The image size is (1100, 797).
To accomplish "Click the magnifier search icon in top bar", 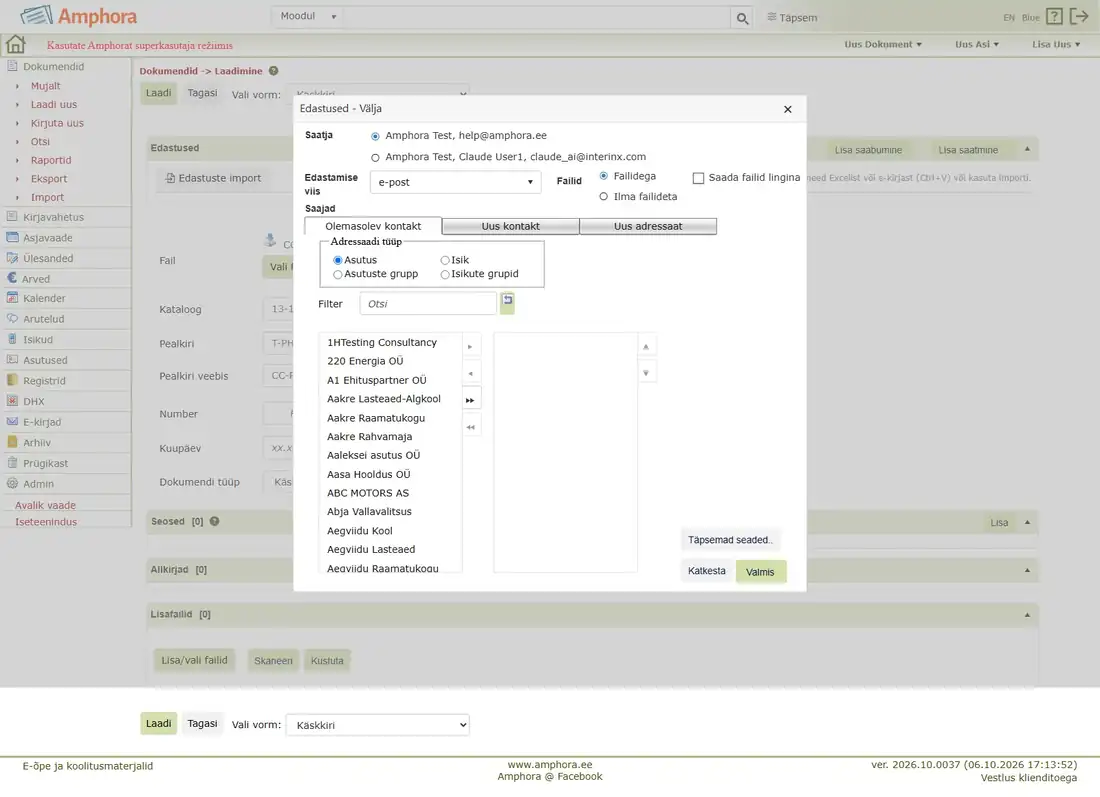I will (742, 18).
